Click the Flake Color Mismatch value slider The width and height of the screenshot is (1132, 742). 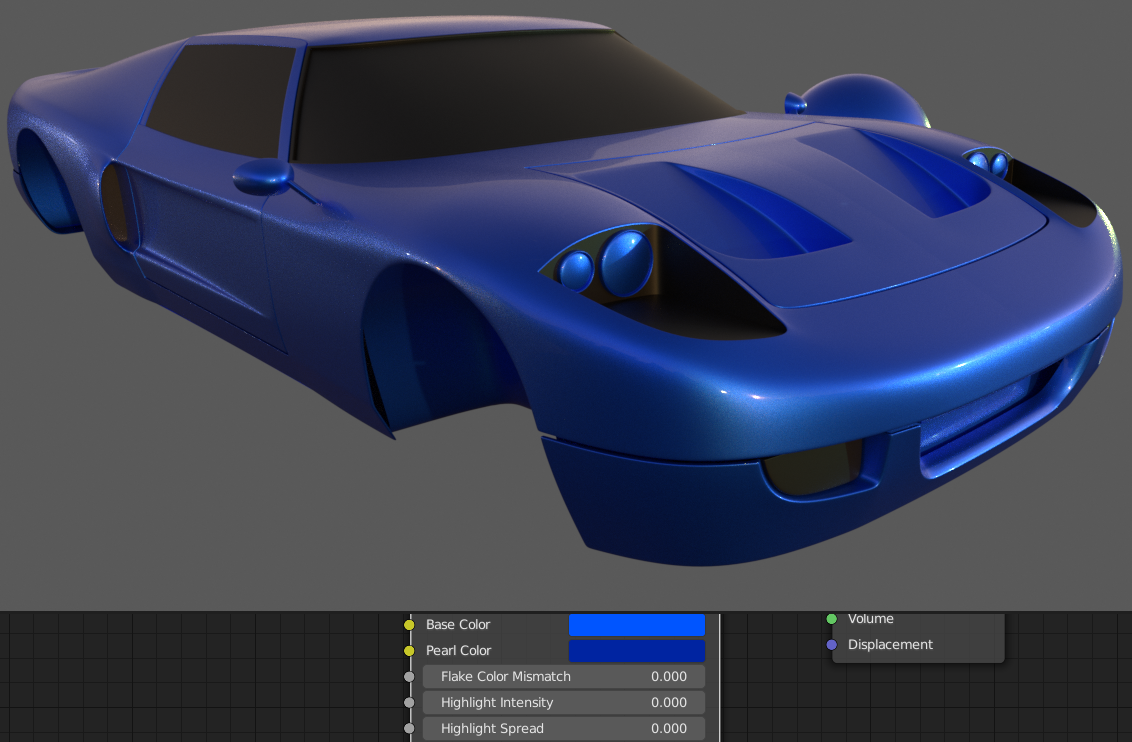563,676
